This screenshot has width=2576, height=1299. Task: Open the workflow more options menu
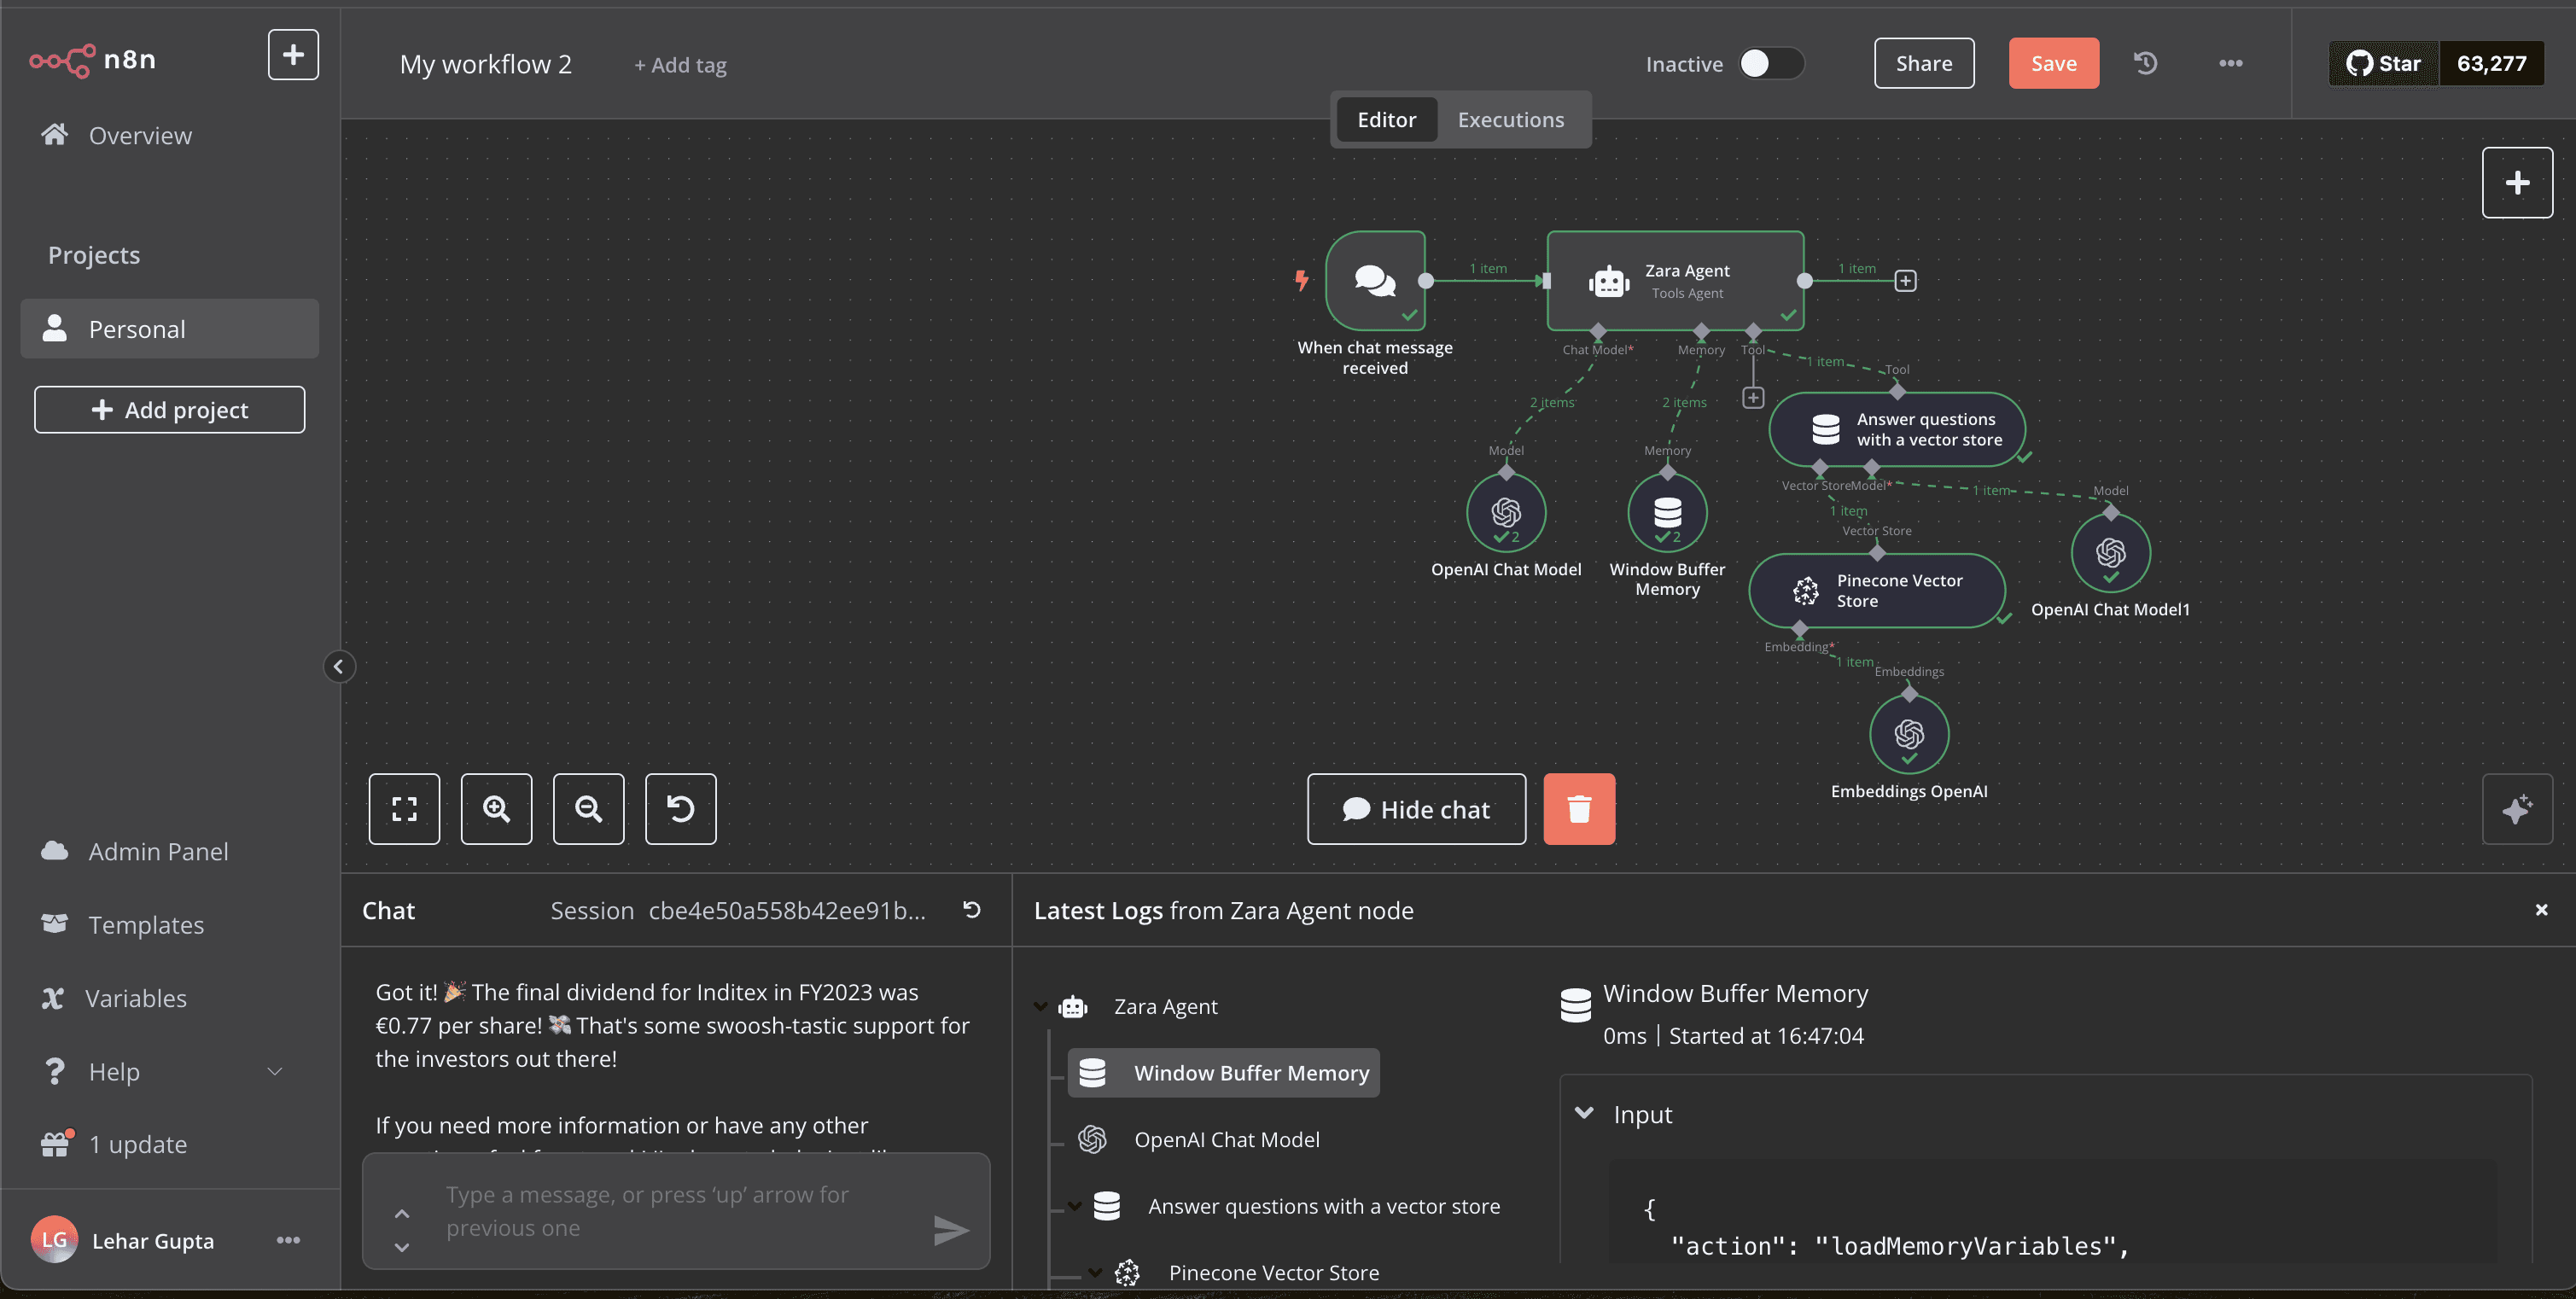click(2231, 63)
